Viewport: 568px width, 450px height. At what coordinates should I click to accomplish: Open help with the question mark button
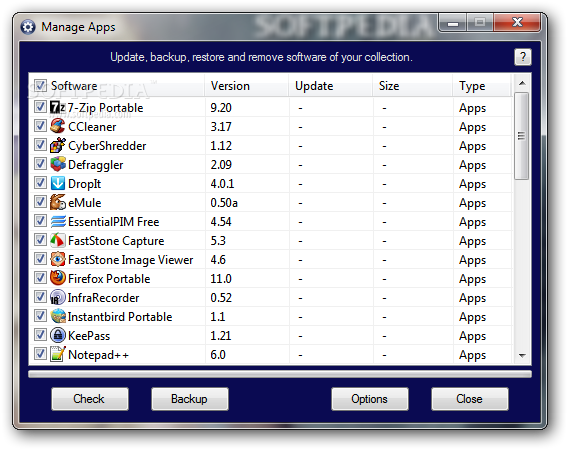[x=523, y=57]
